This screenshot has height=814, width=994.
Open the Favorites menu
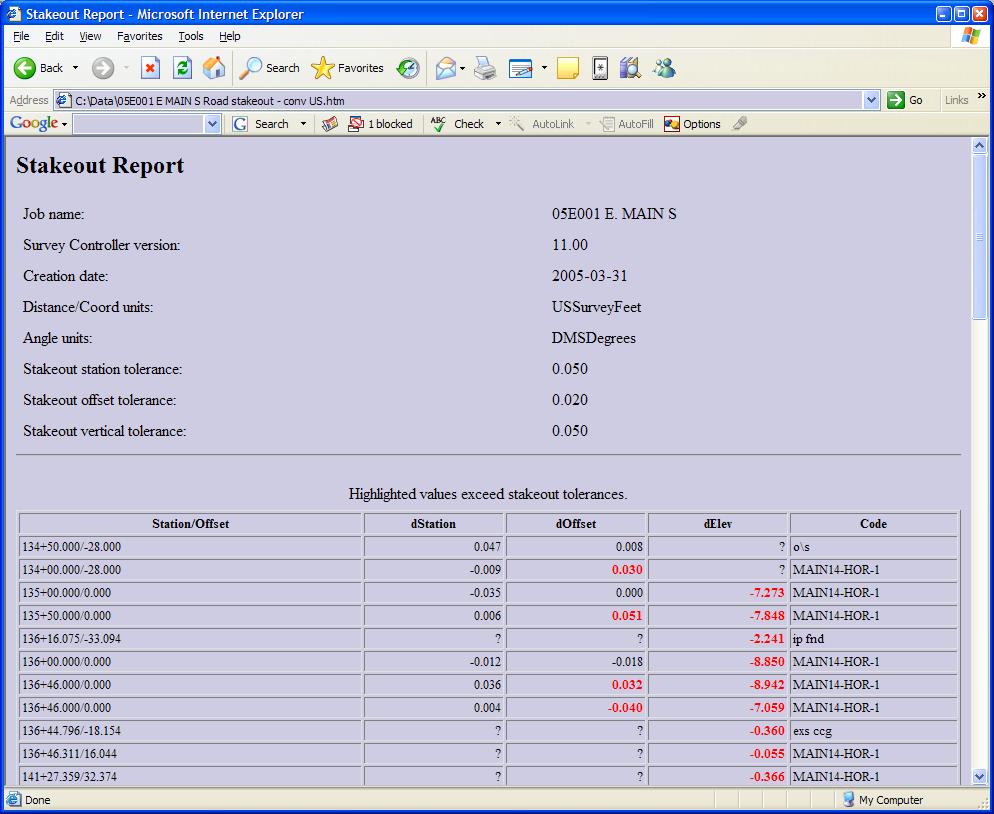point(139,36)
